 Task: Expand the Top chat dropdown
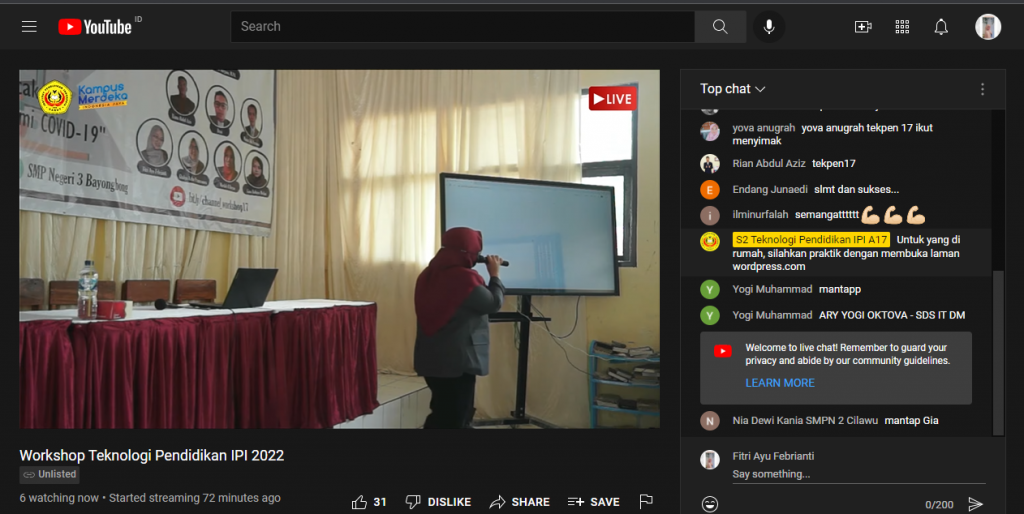coord(733,89)
